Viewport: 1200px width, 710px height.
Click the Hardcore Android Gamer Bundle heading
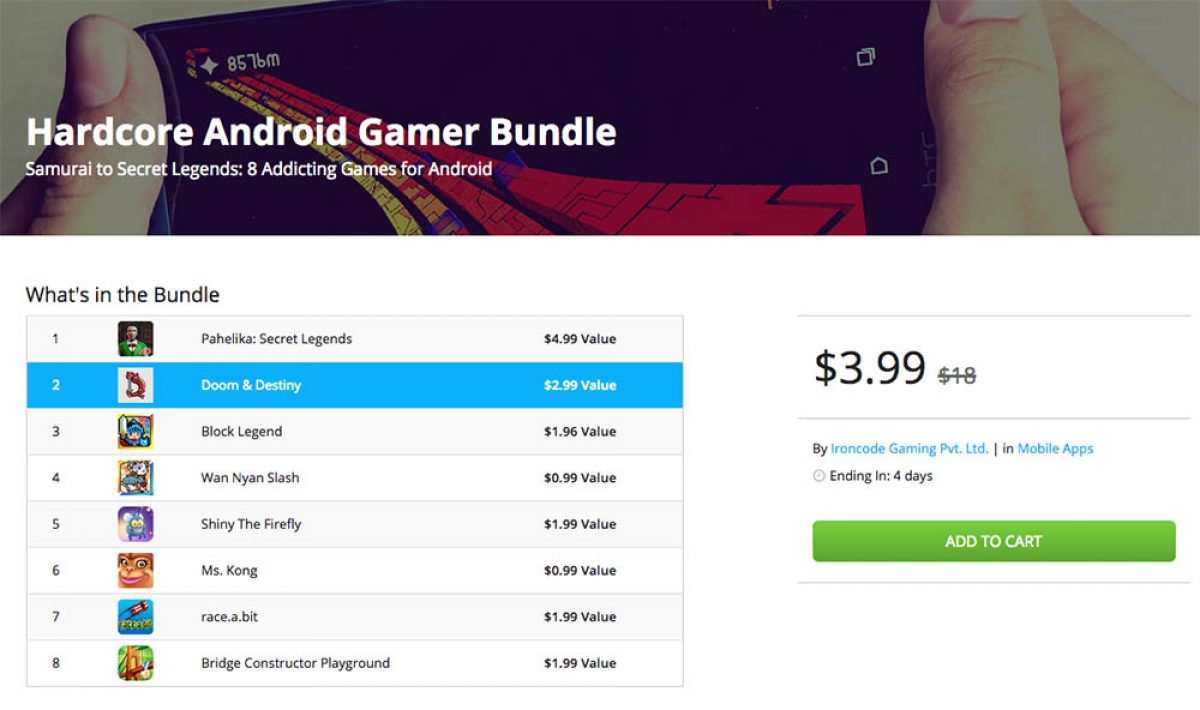pos(321,132)
